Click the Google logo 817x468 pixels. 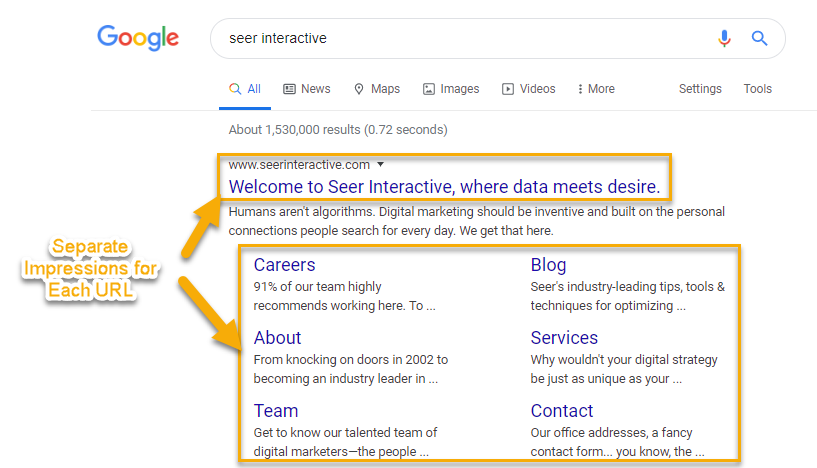[x=138, y=38]
